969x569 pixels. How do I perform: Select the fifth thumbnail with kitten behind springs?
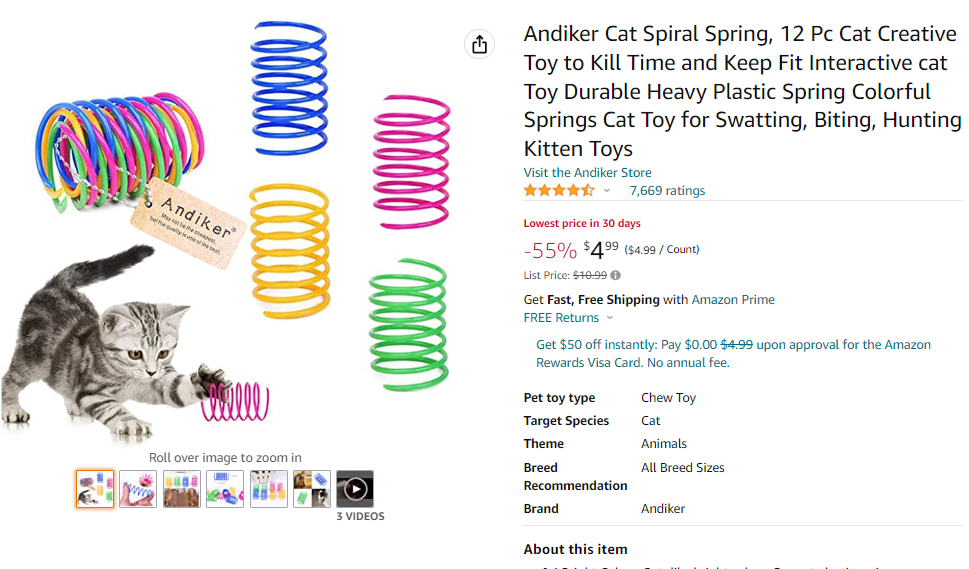coord(269,489)
